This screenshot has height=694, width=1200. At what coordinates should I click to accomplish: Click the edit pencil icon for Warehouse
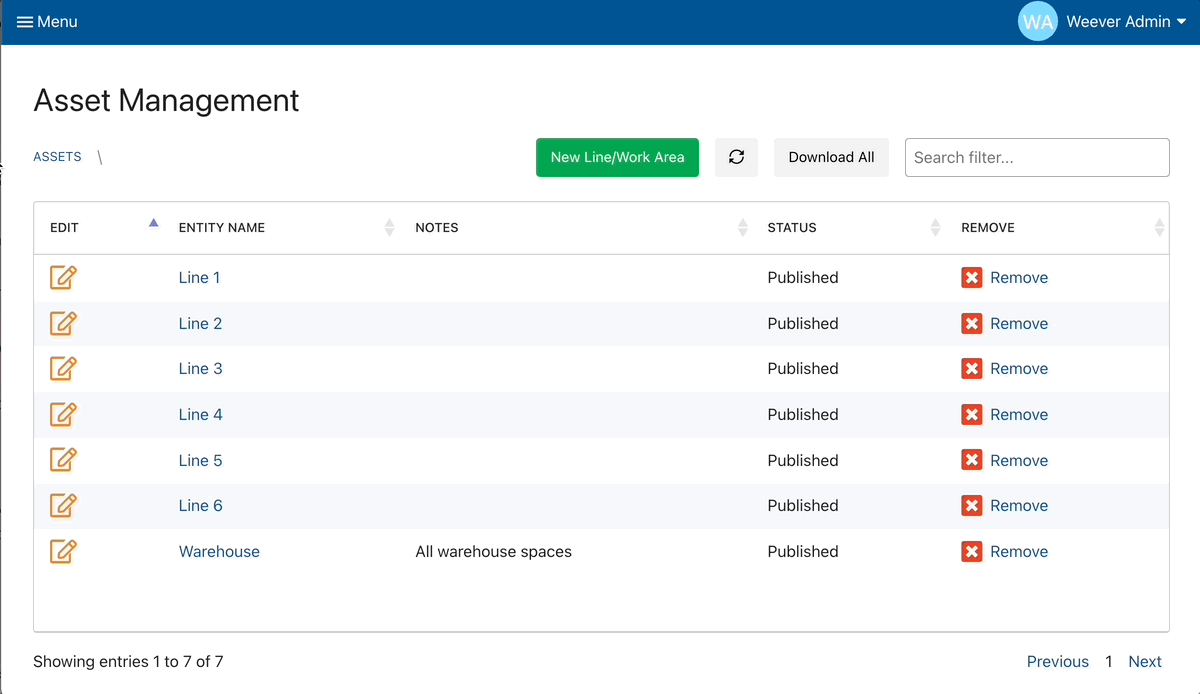click(x=63, y=551)
